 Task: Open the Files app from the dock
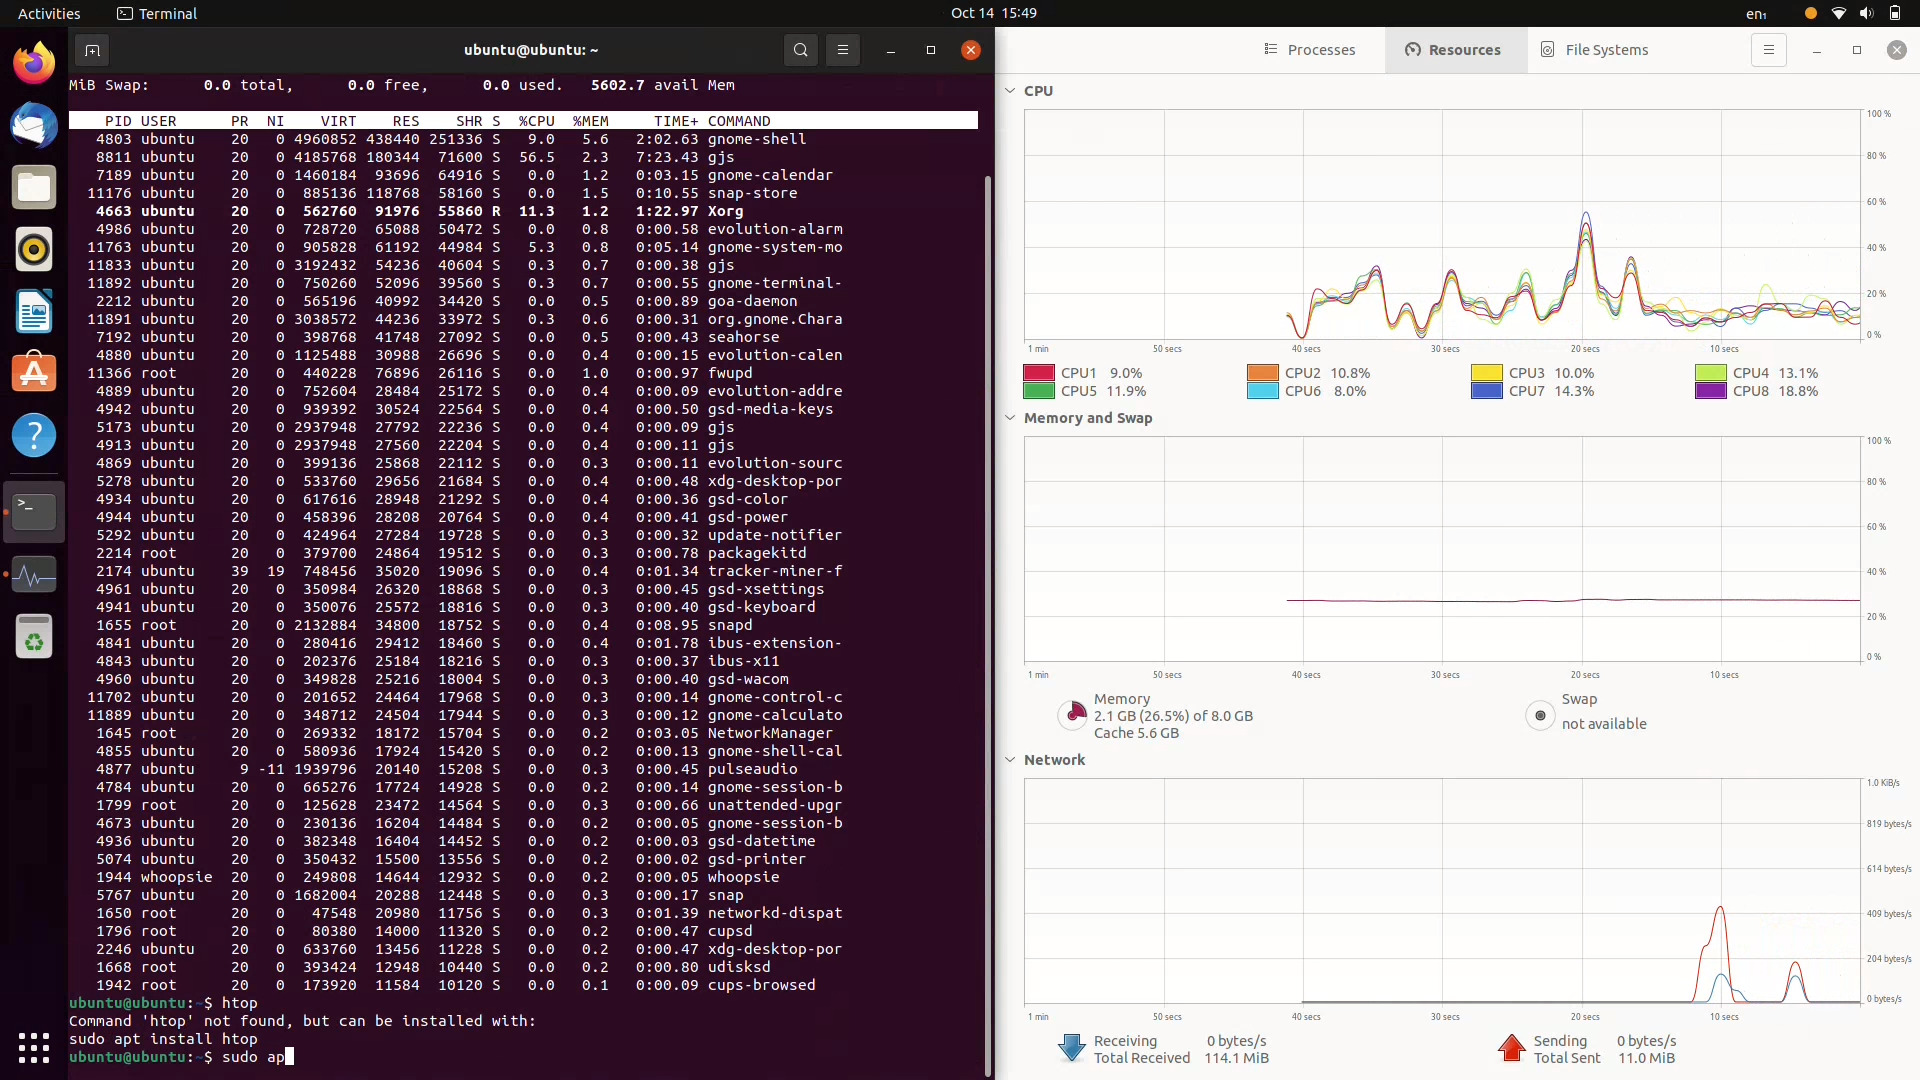[33, 187]
